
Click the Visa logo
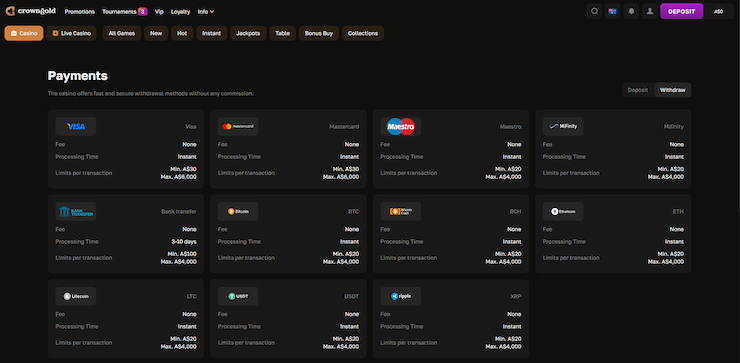(76, 127)
